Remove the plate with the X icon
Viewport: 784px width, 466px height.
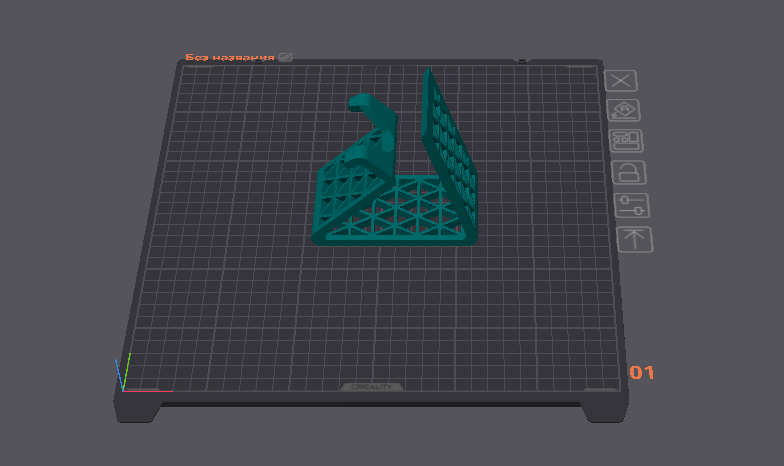(x=620, y=80)
